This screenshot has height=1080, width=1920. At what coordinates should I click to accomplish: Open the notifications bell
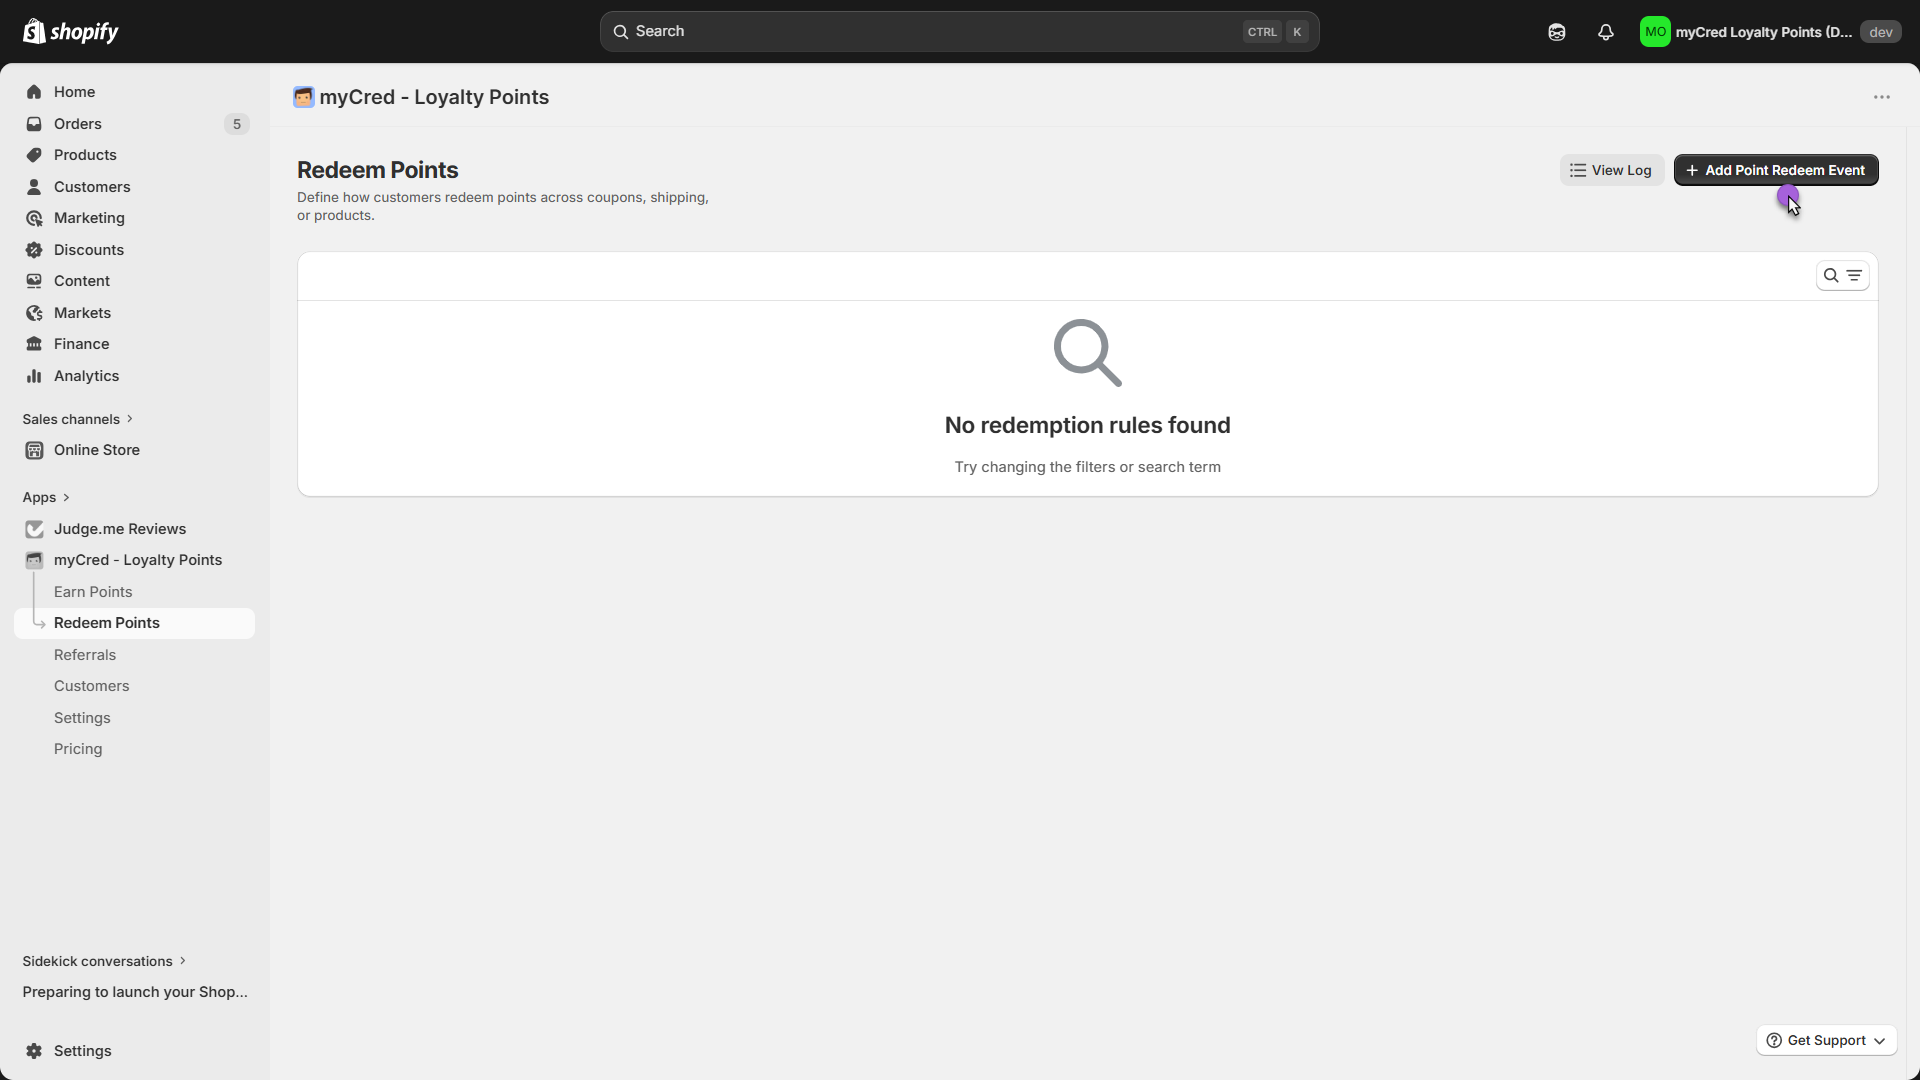coord(1605,32)
